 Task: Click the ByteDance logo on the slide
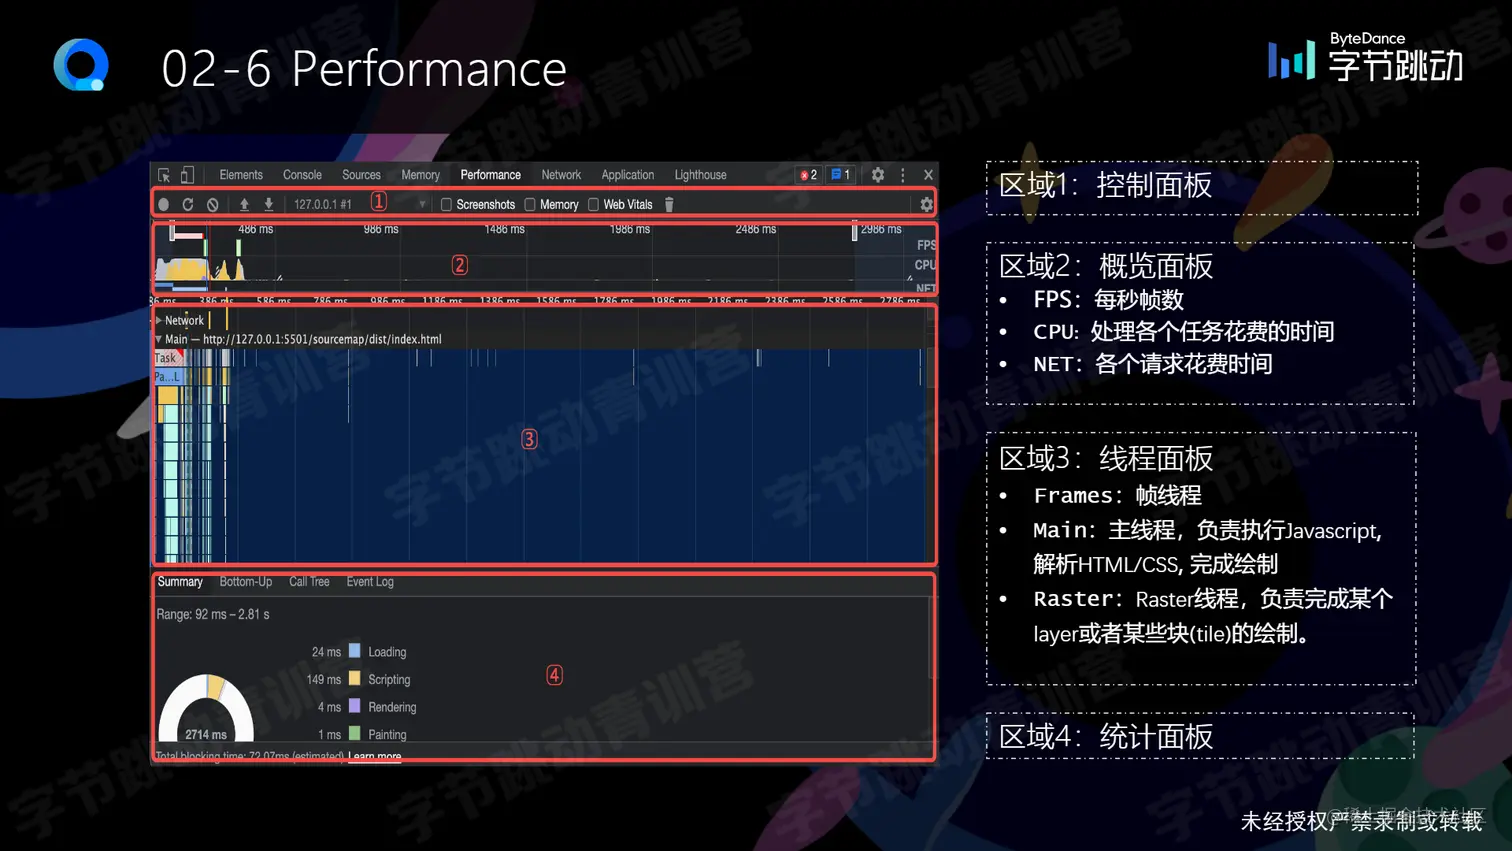pyautogui.click(x=1365, y=58)
